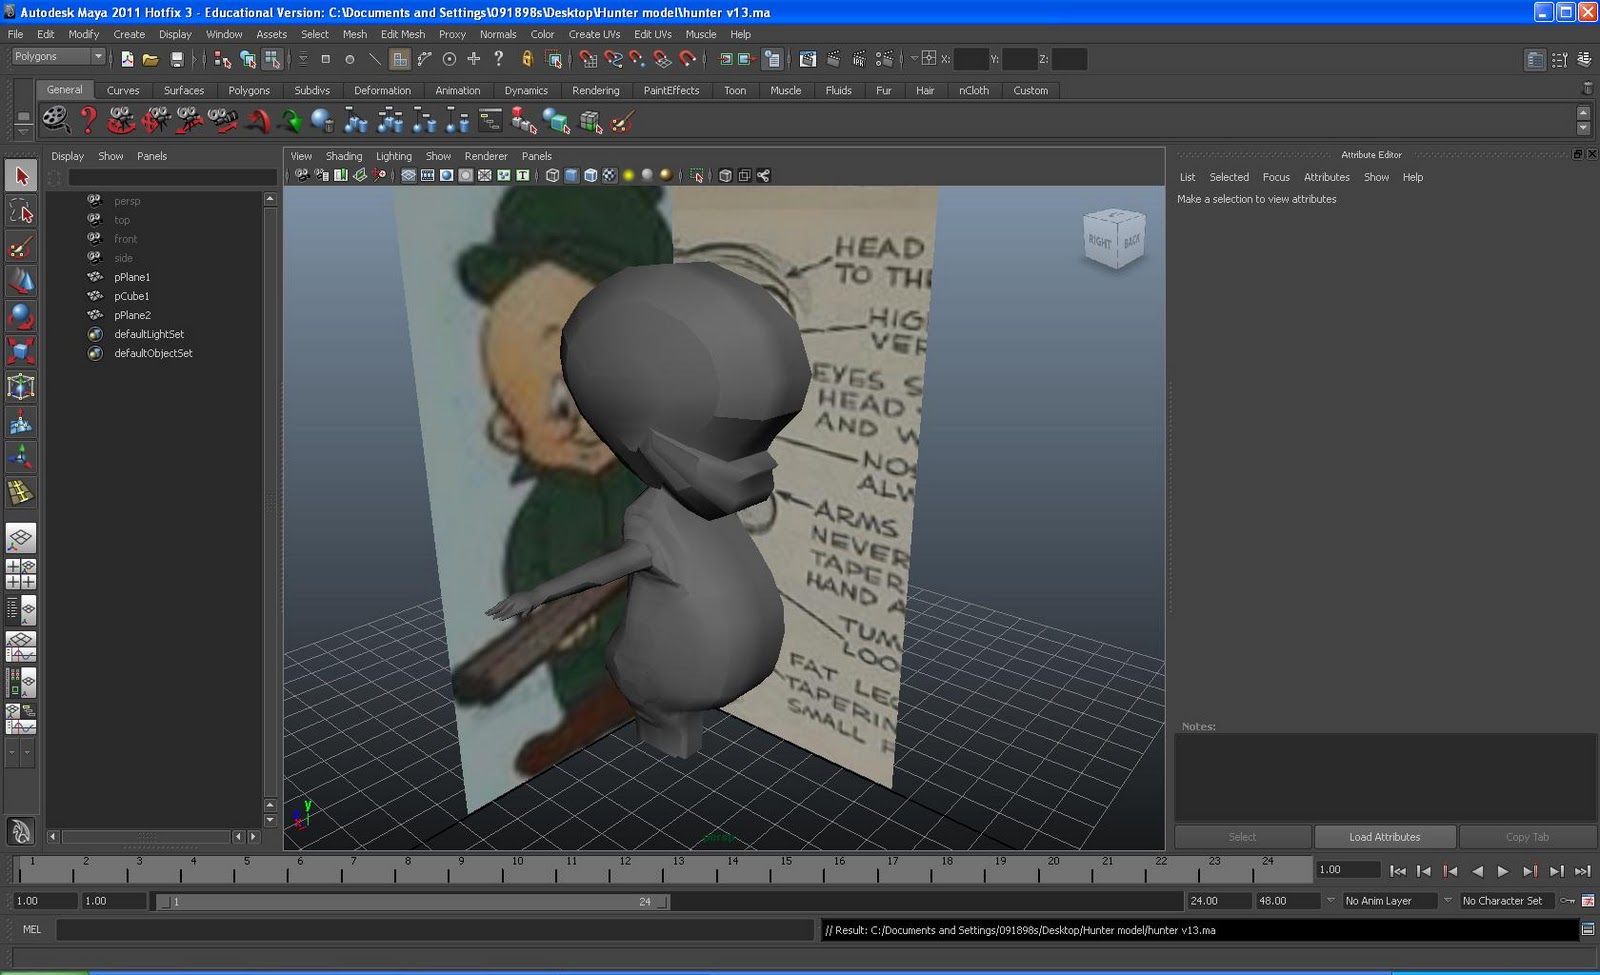
Task: Select pCube1 in the outliner
Action: click(x=131, y=296)
